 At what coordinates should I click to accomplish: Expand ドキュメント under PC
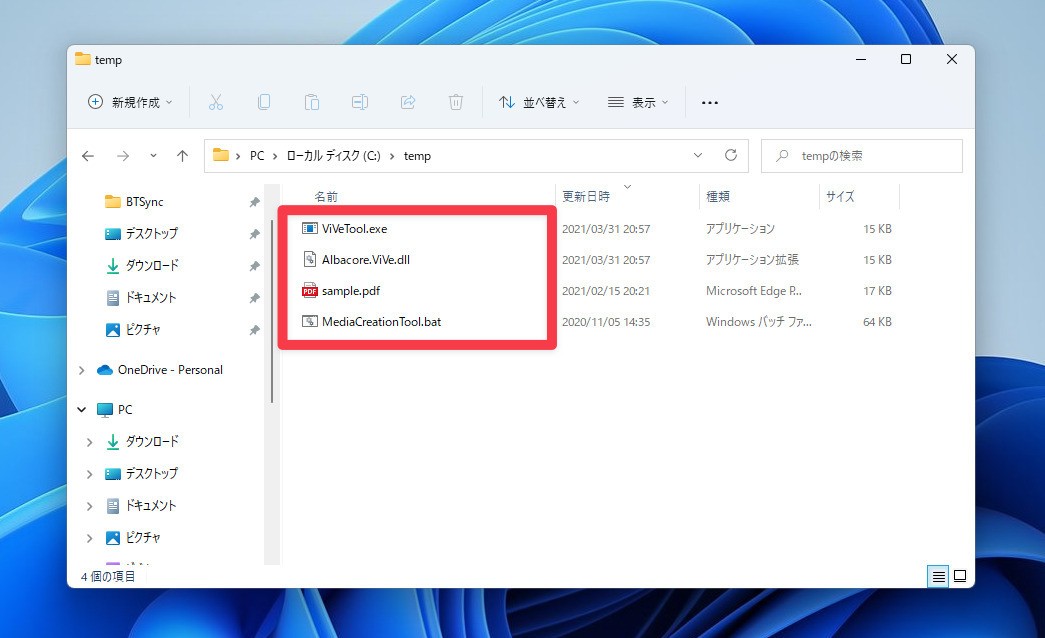89,506
